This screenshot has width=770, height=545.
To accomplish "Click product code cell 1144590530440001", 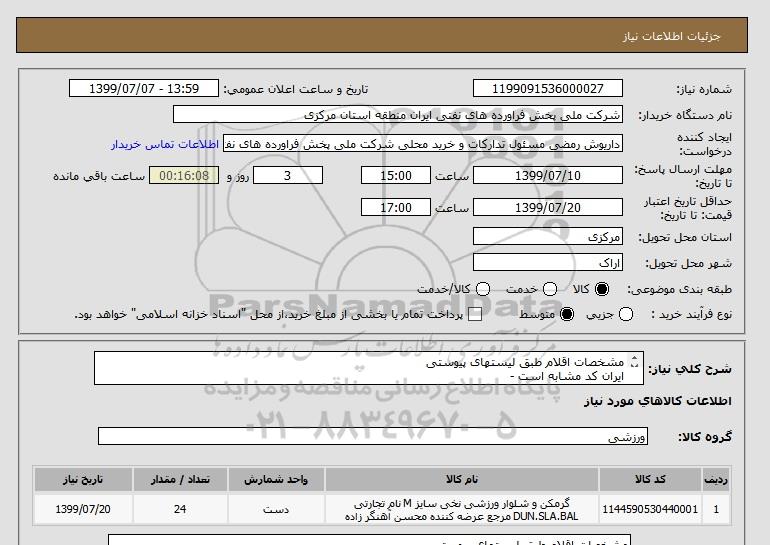I will click(650, 509).
